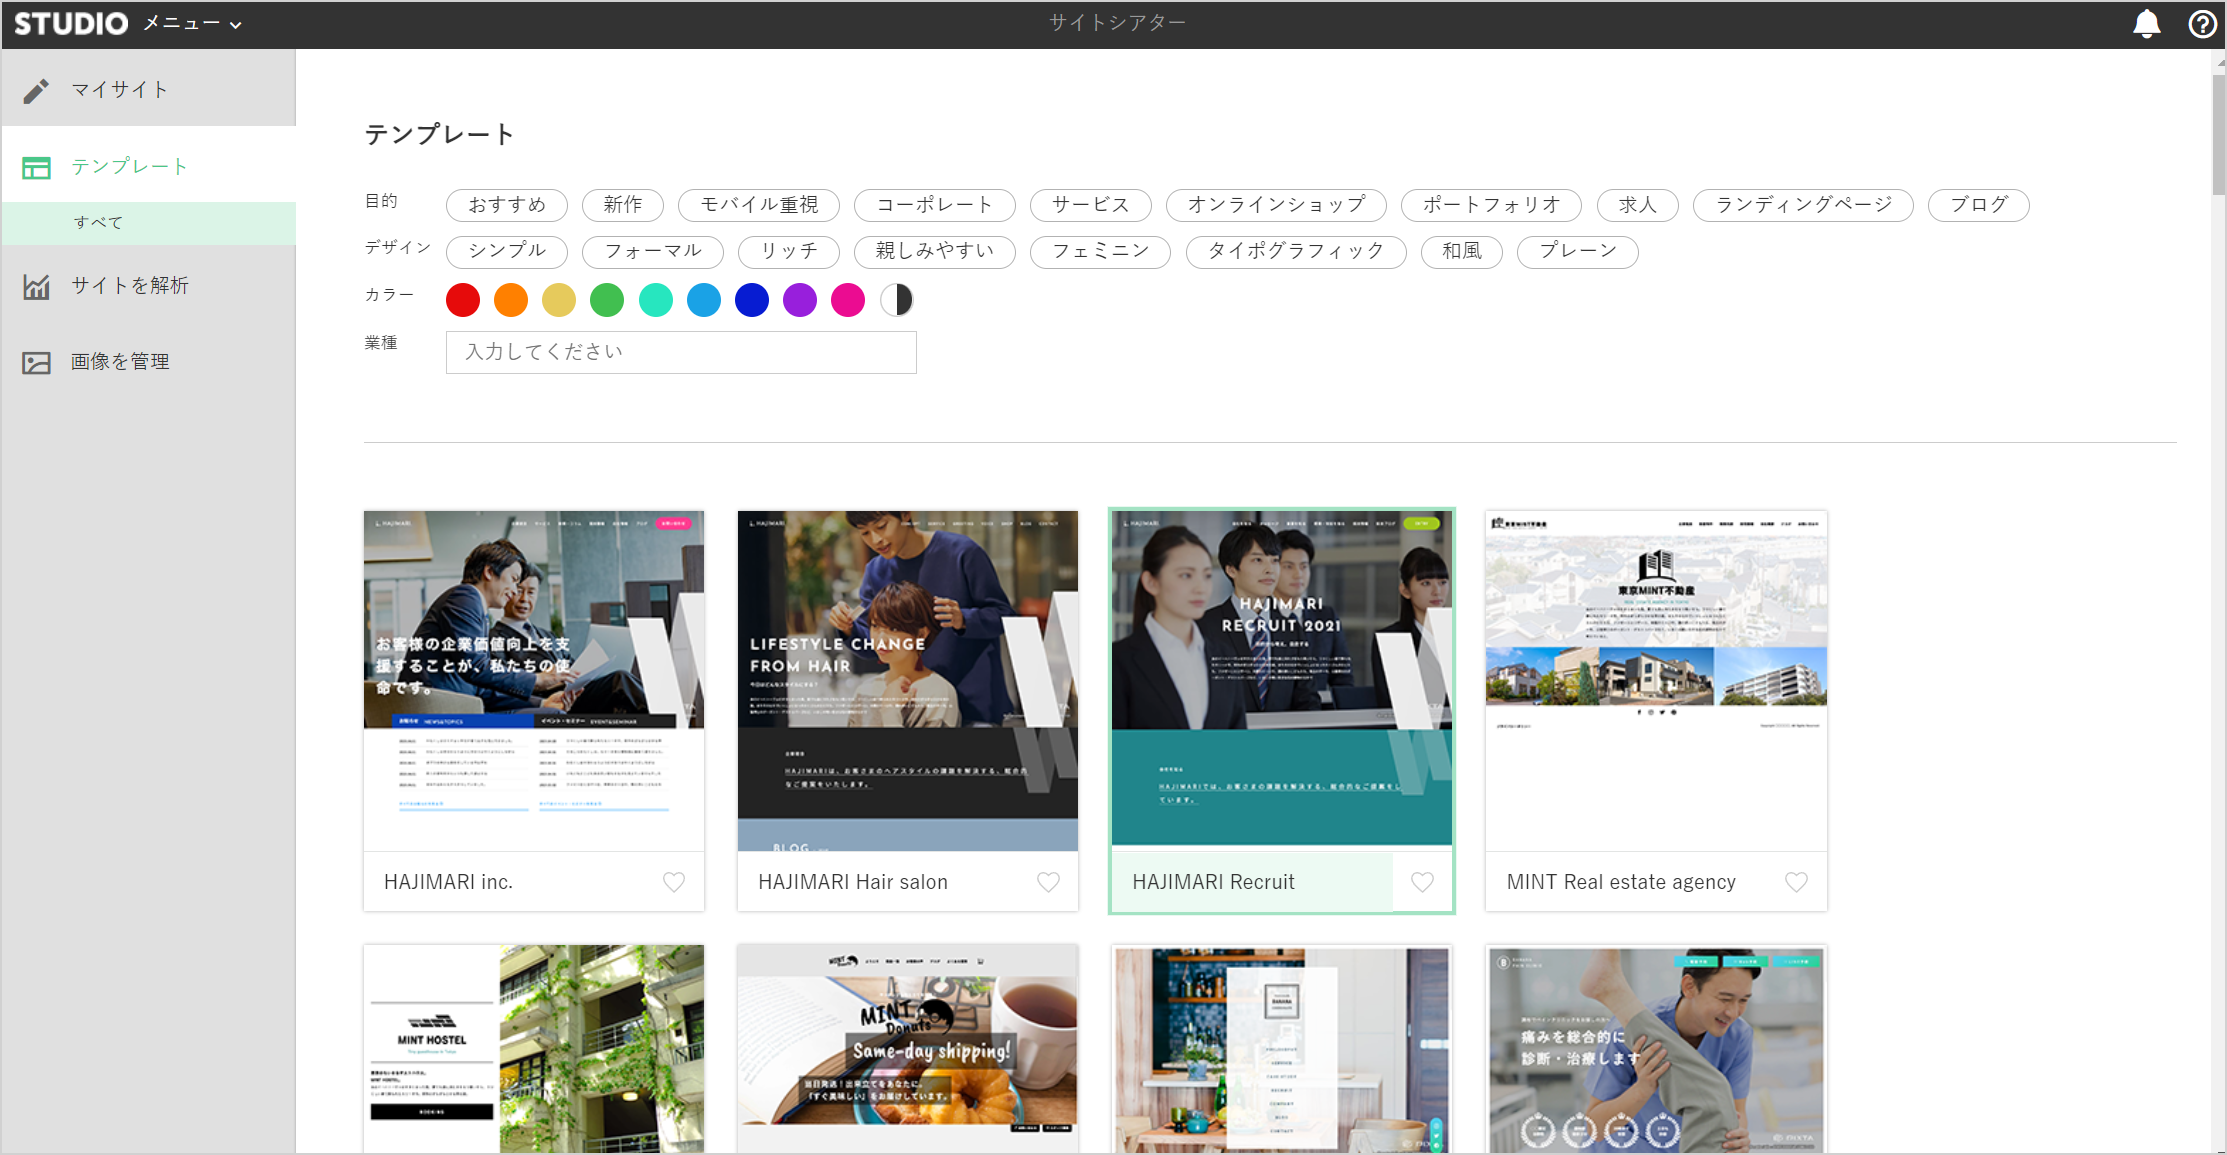Image resolution: width=2227 pixels, height=1155 pixels.
Task: Select the black-and-white monochrome color swatch
Action: (897, 300)
